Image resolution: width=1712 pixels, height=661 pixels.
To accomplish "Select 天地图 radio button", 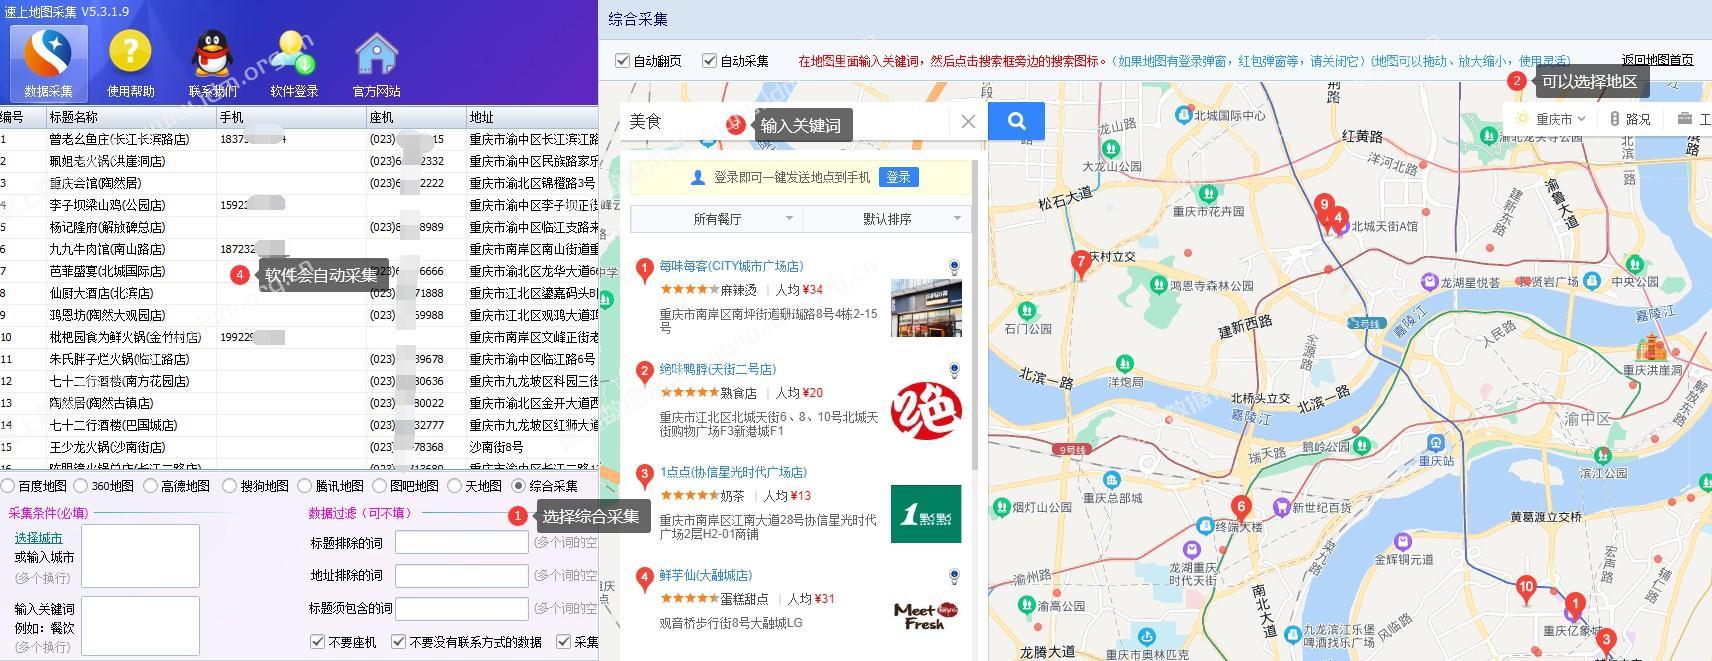I will point(454,486).
